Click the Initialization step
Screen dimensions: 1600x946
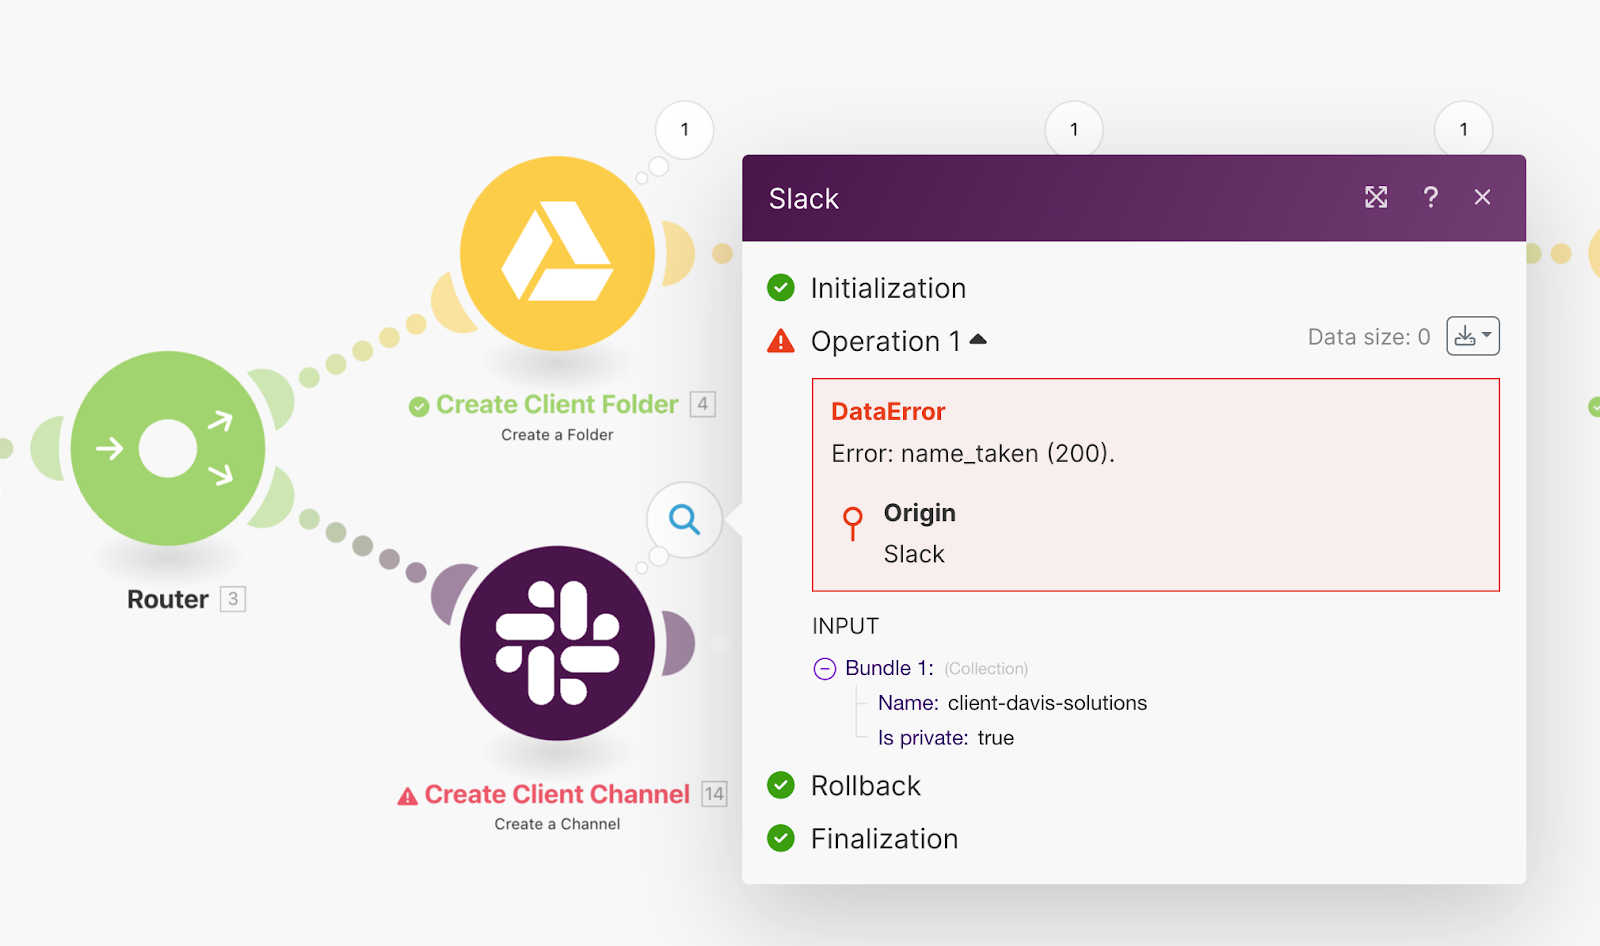(x=888, y=288)
